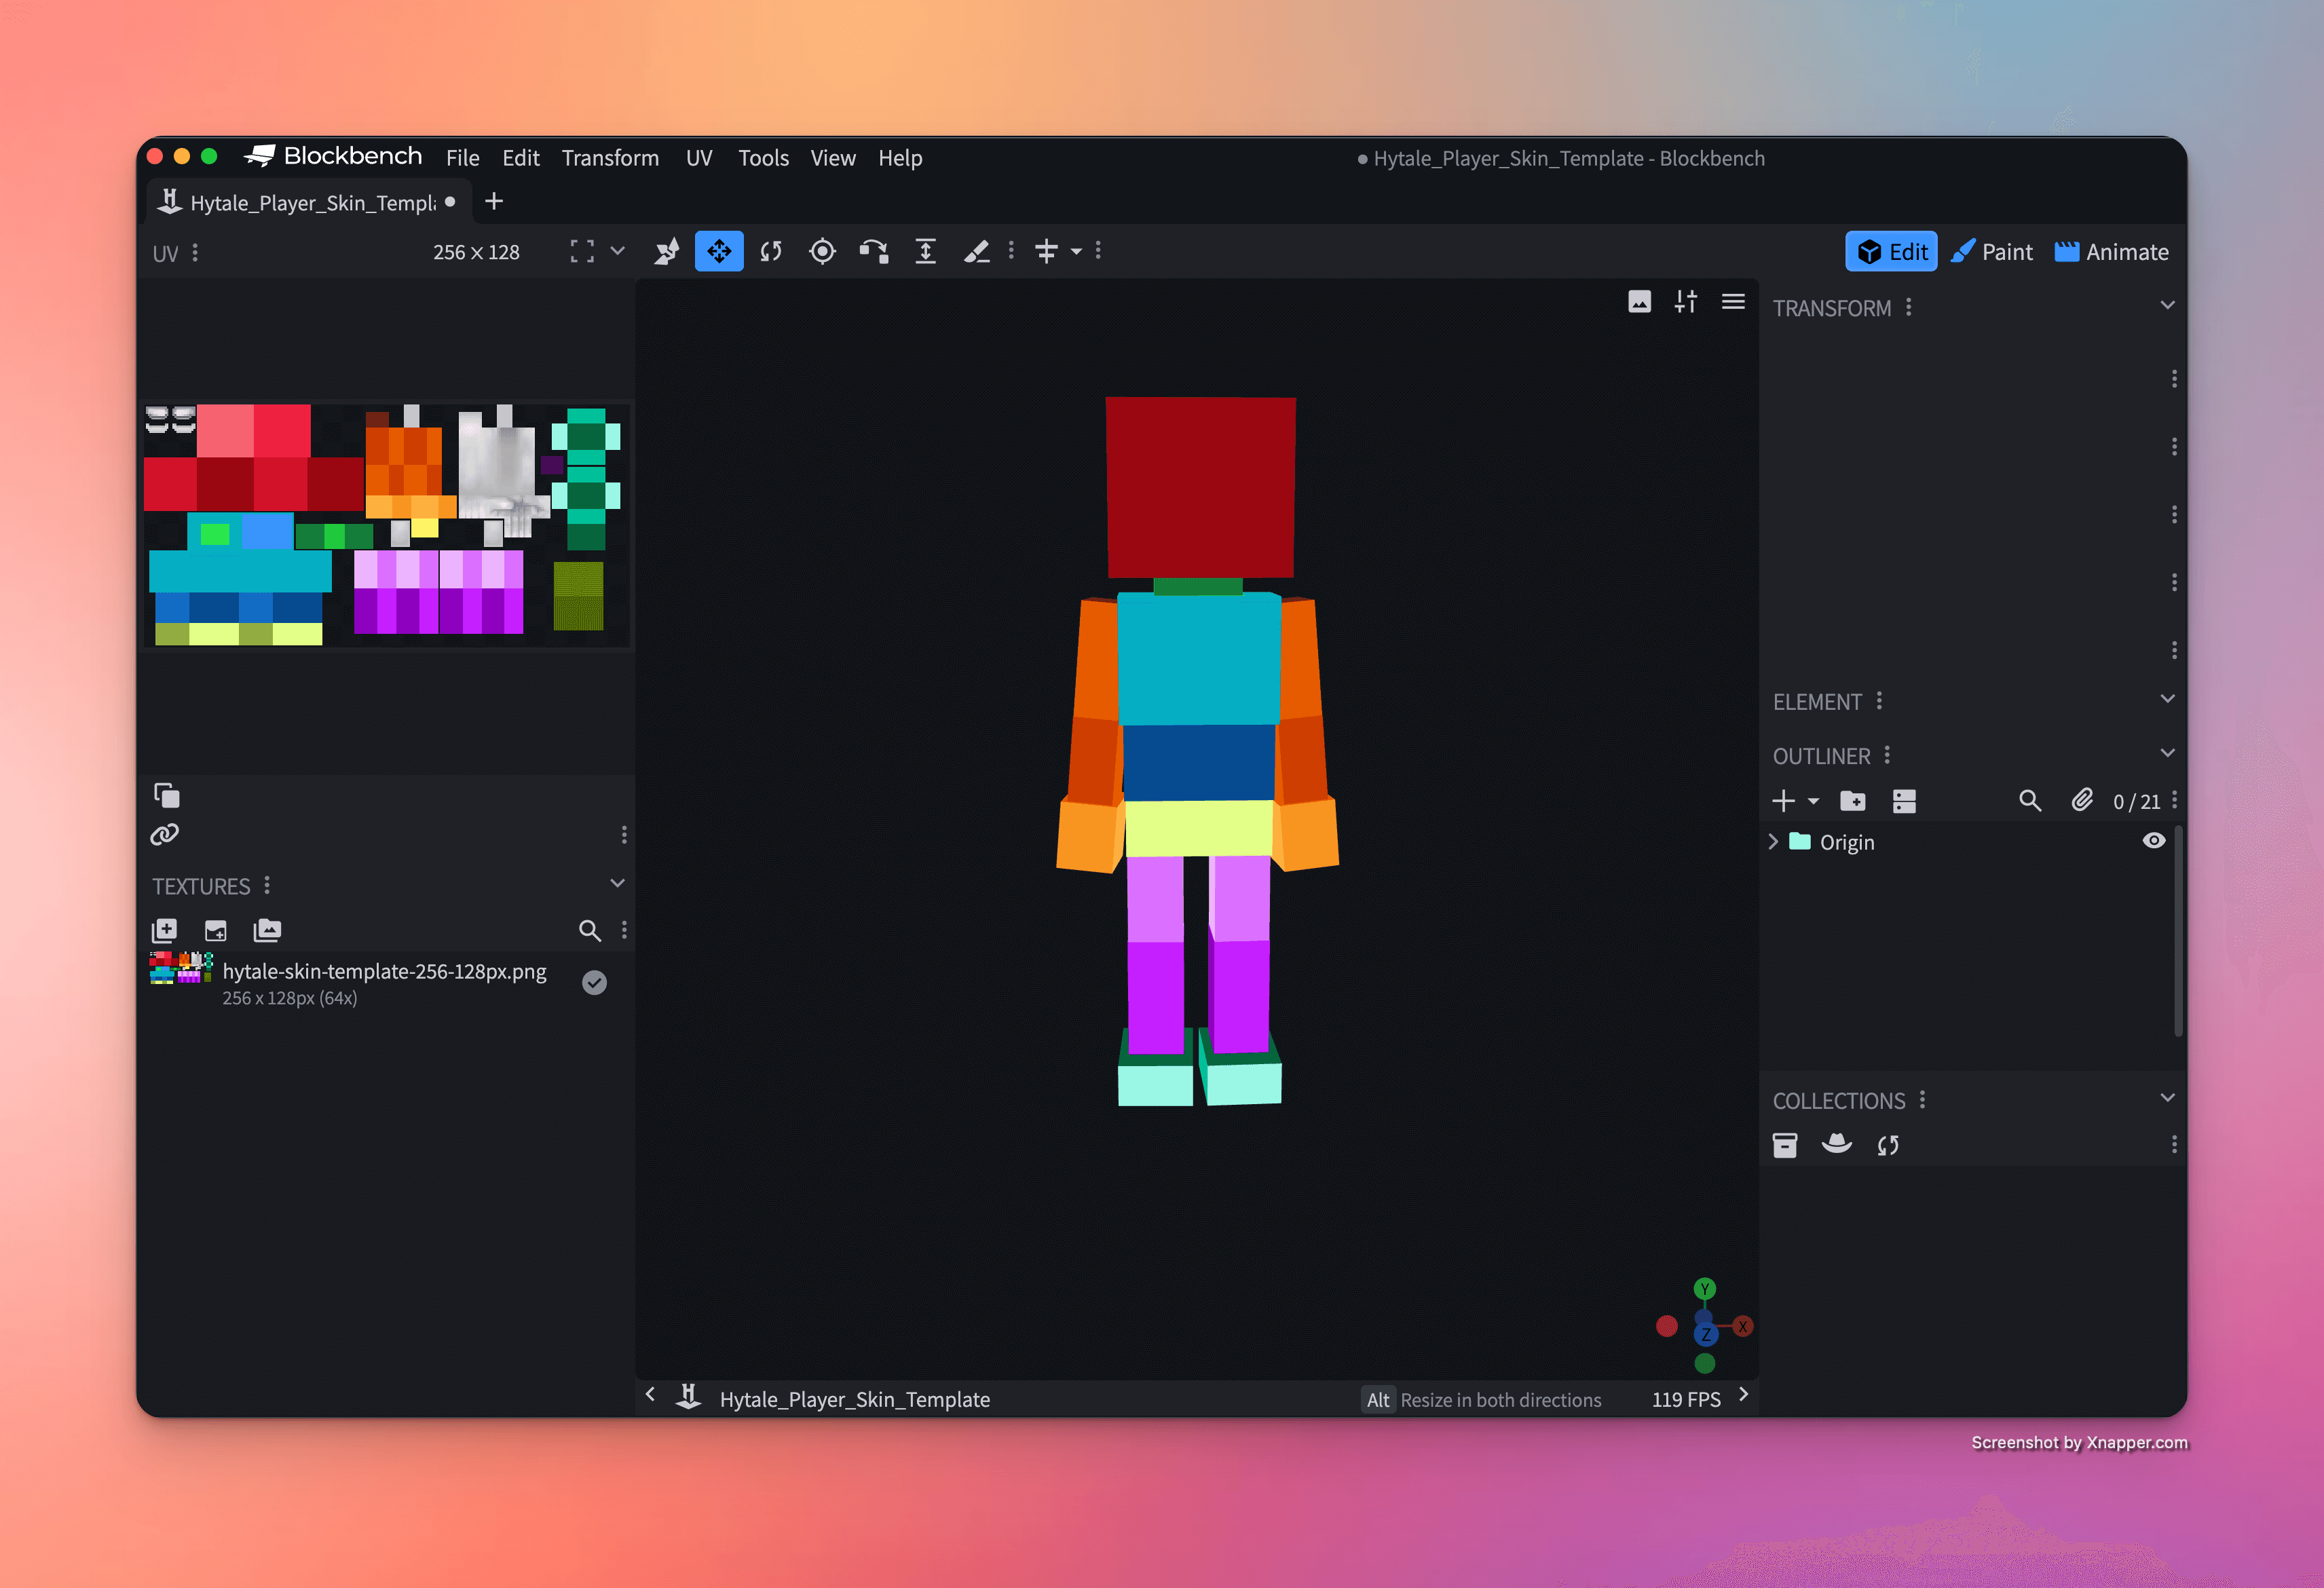Collapse the Collections panel
This screenshot has height=1588, width=2324.
tap(2167, 1098)
